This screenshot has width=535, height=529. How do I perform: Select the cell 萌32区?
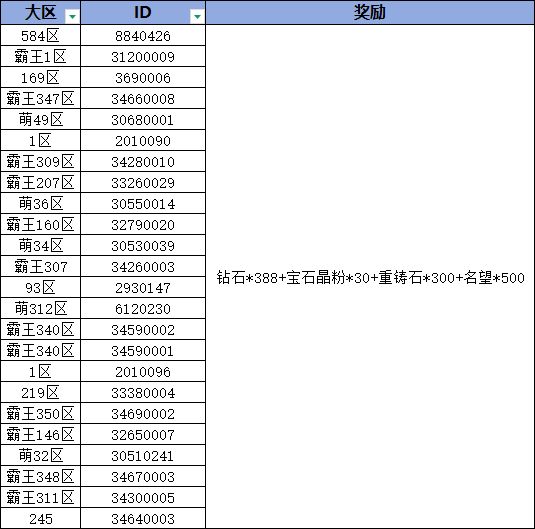[x=41, y=455]
